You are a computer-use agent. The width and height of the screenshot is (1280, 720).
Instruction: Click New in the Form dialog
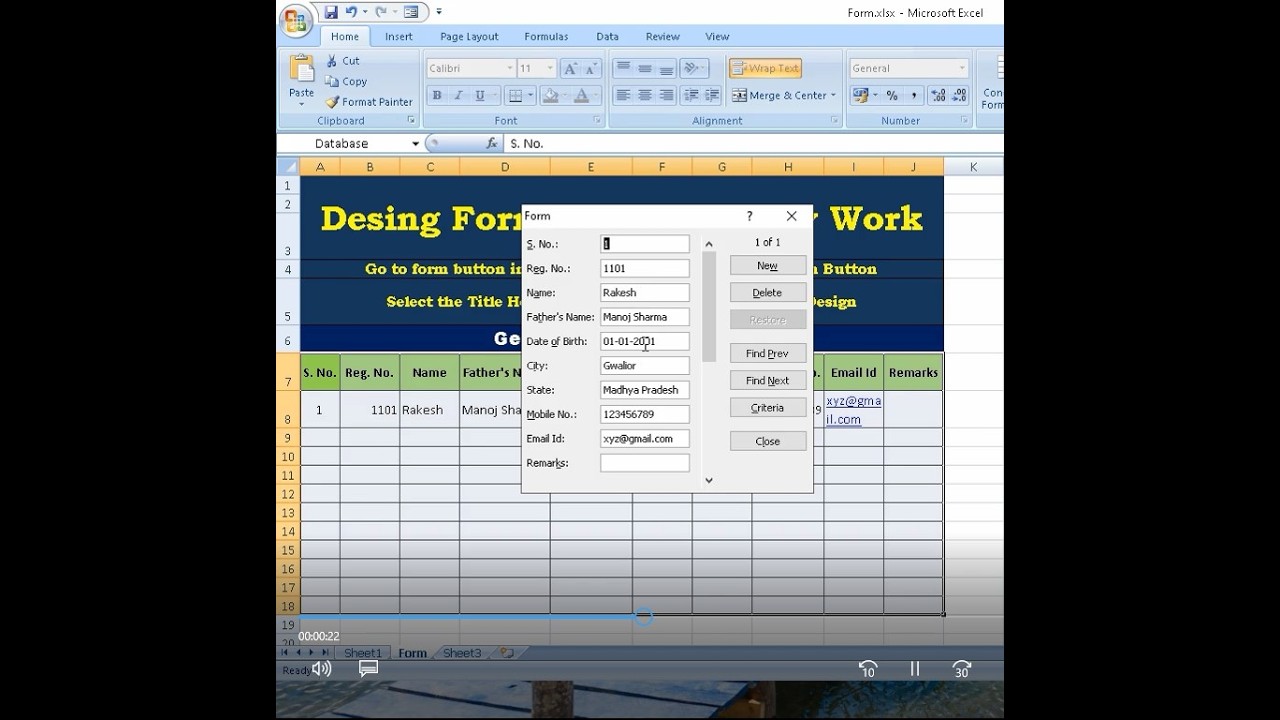pyautogui.click(x=768, y=266)
